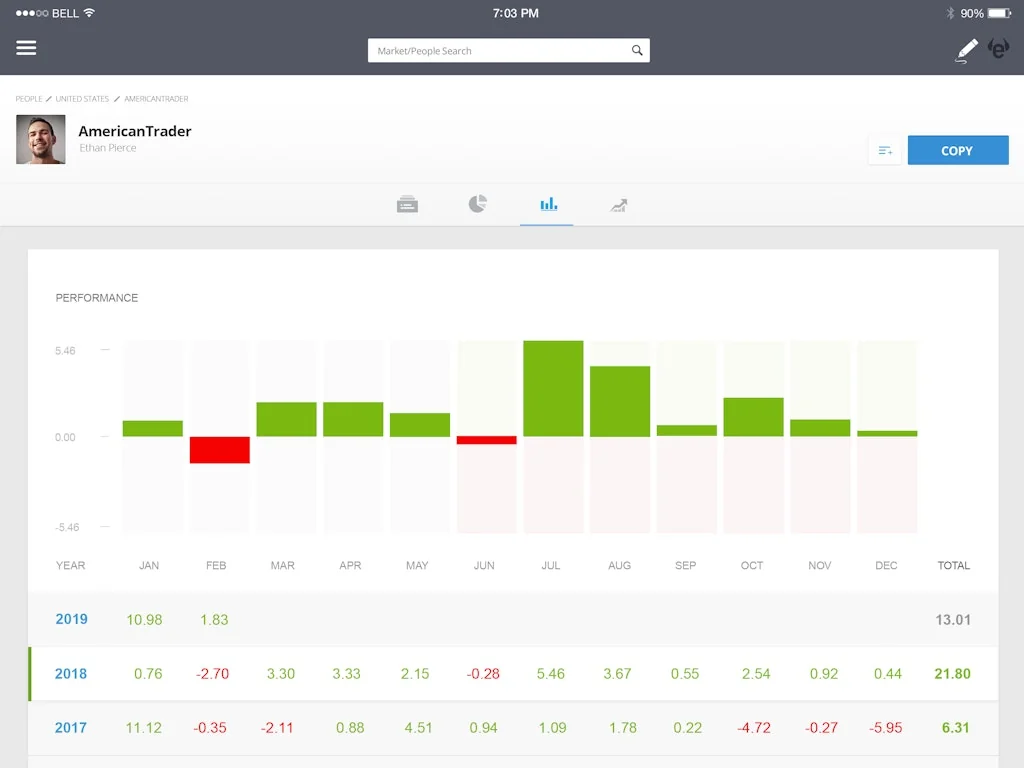Select the 2019 year row link

(70, 619)
